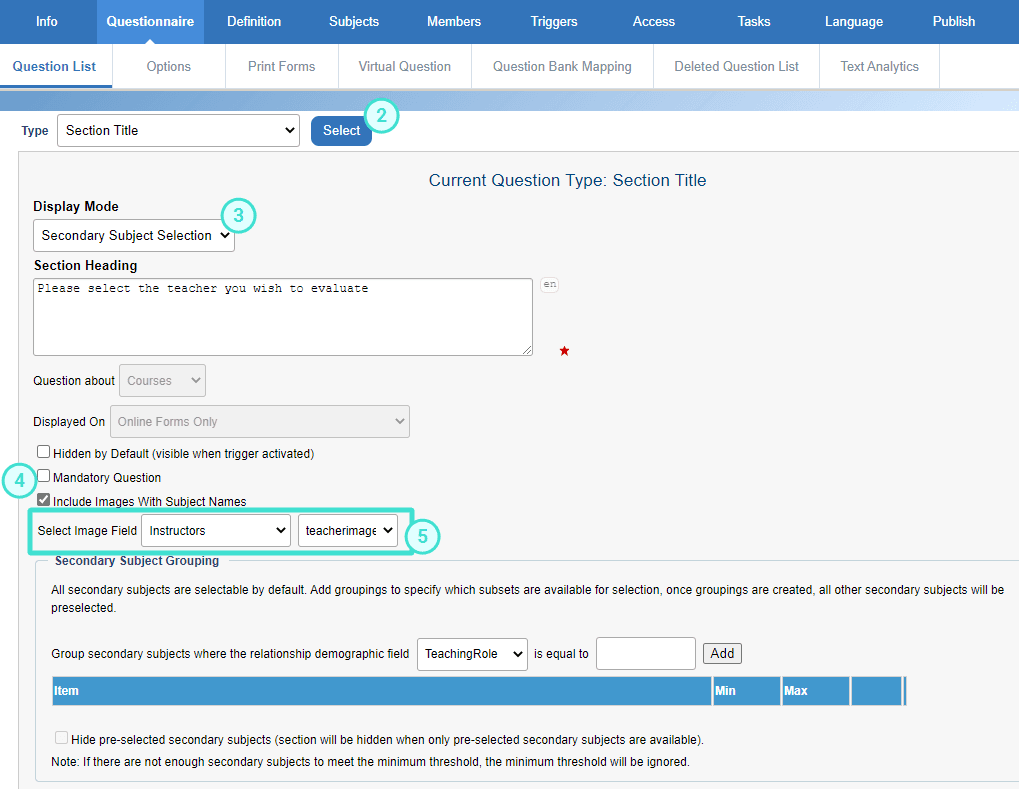Click the Add button for subject grouping
This screenshot has width=1019, height=789.
pos(721,653)
